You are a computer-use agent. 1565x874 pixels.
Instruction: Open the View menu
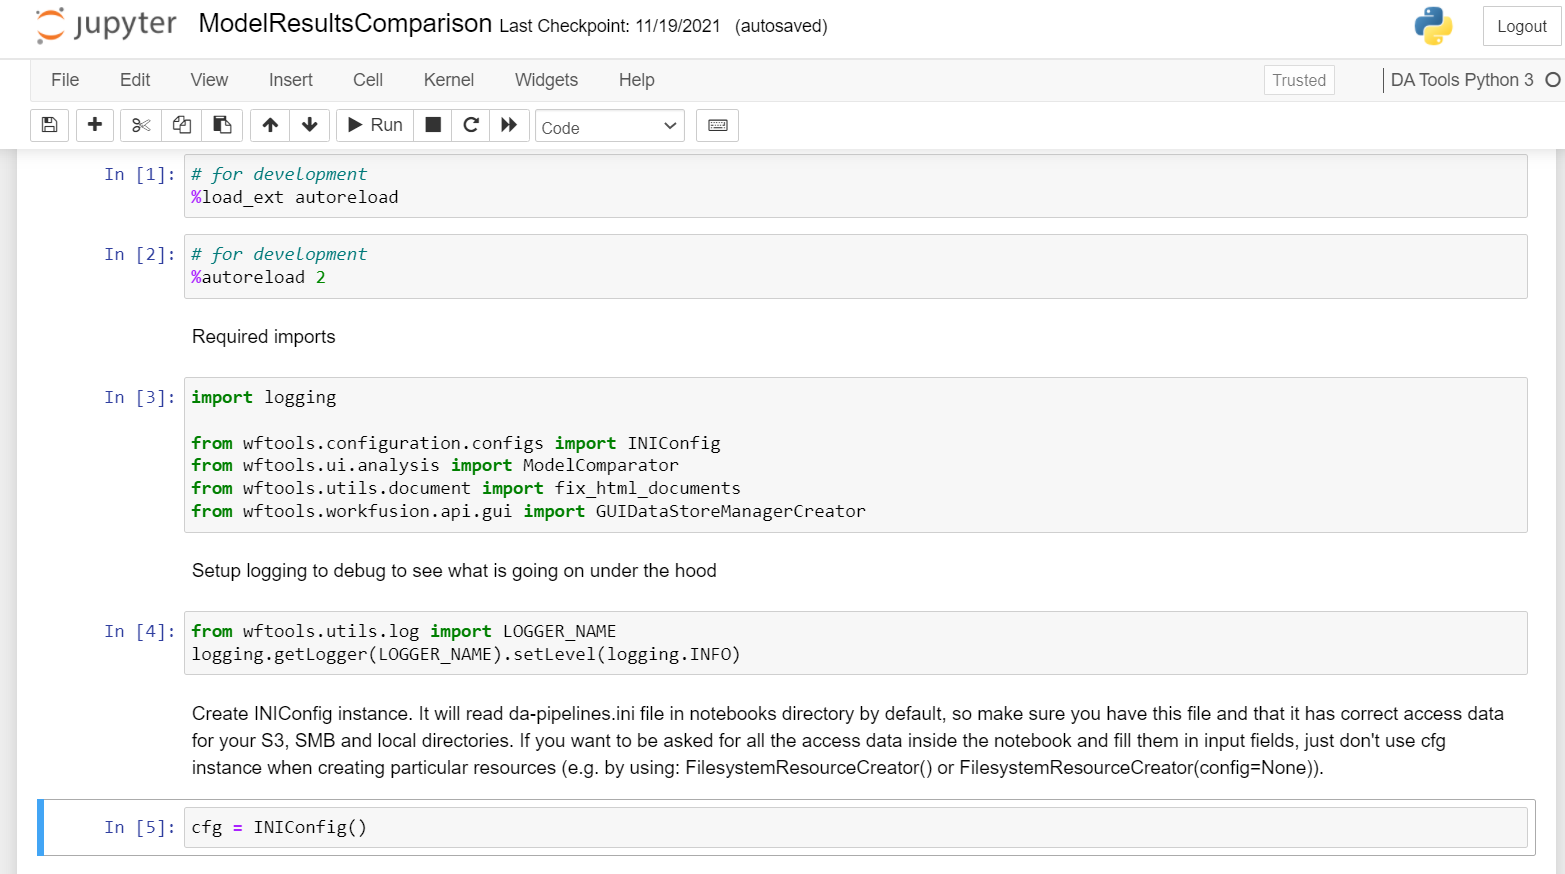click(209, 80)
